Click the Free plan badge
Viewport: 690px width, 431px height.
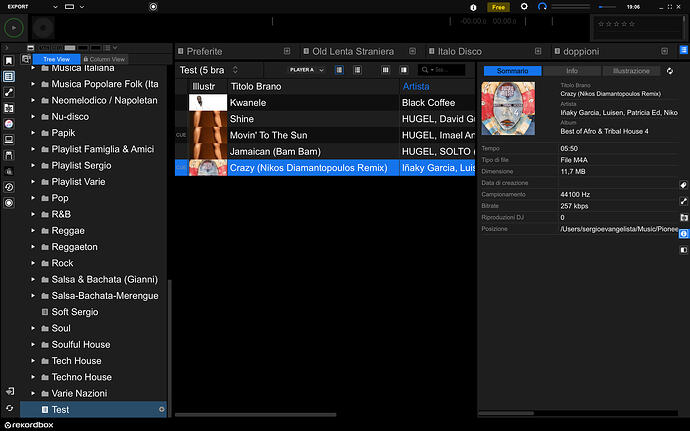498,7
